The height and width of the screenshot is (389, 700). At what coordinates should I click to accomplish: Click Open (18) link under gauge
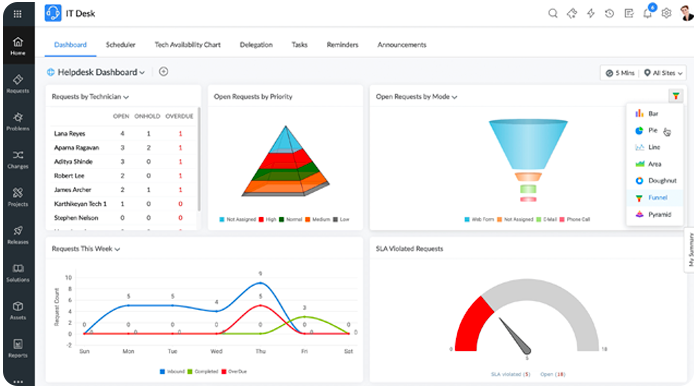tap(553, 374)
